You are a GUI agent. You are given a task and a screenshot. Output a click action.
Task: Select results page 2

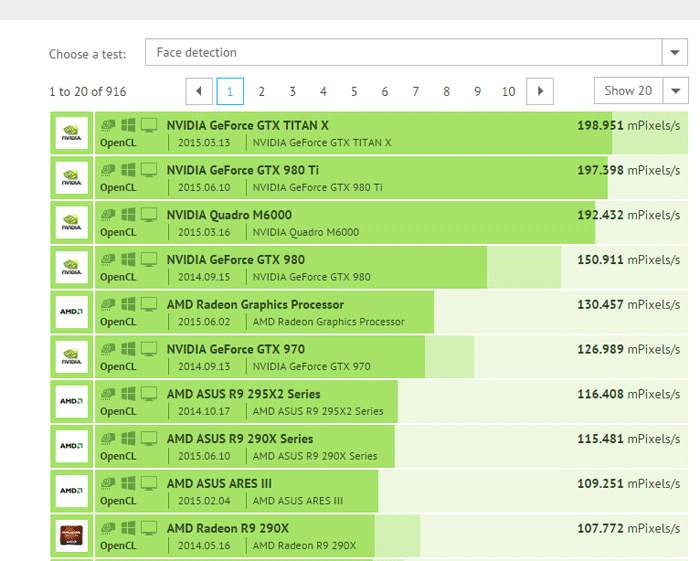[x=261, y=91]
